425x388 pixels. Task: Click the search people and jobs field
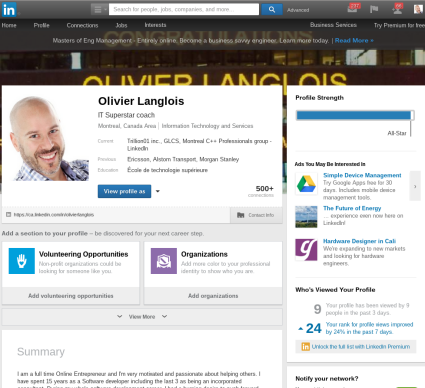(184, 9)
